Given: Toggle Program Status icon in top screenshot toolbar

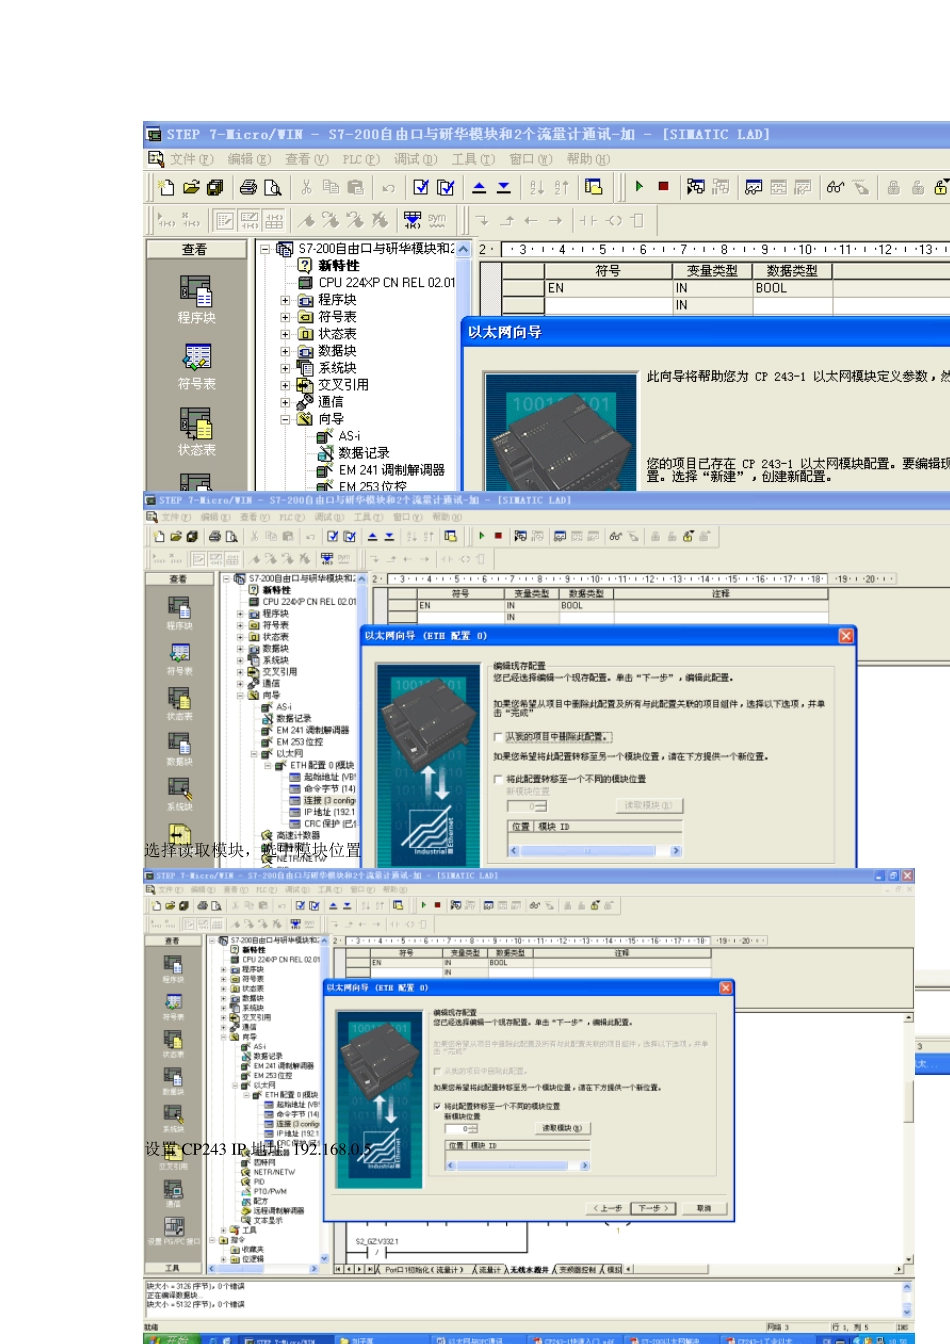Looking at the screenshot, I should 696,186.
